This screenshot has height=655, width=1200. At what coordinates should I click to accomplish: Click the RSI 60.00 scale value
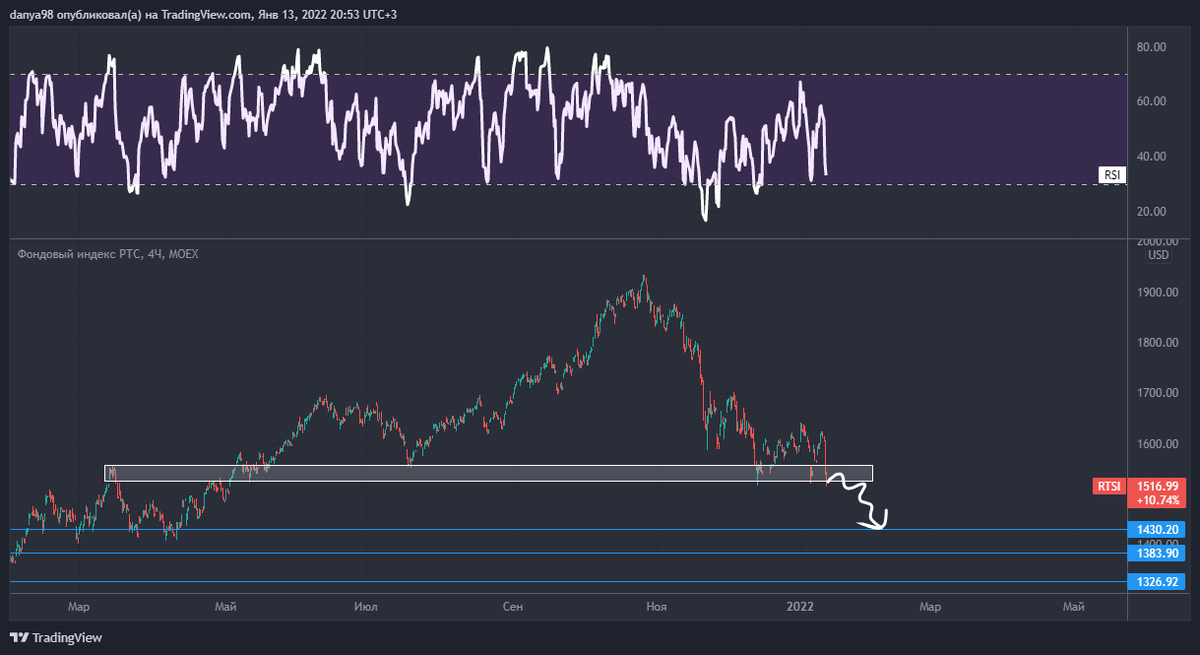tap(1152, 102)
